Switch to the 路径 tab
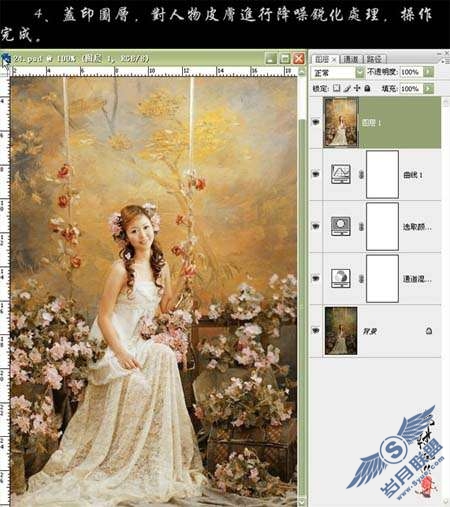The height and width of the screenshot is (507, 450). (374, 59)
